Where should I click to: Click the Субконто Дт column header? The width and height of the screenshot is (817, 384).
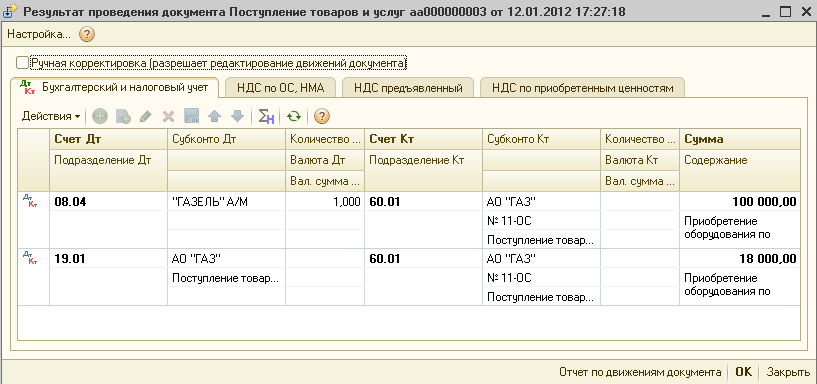point(226,140)
